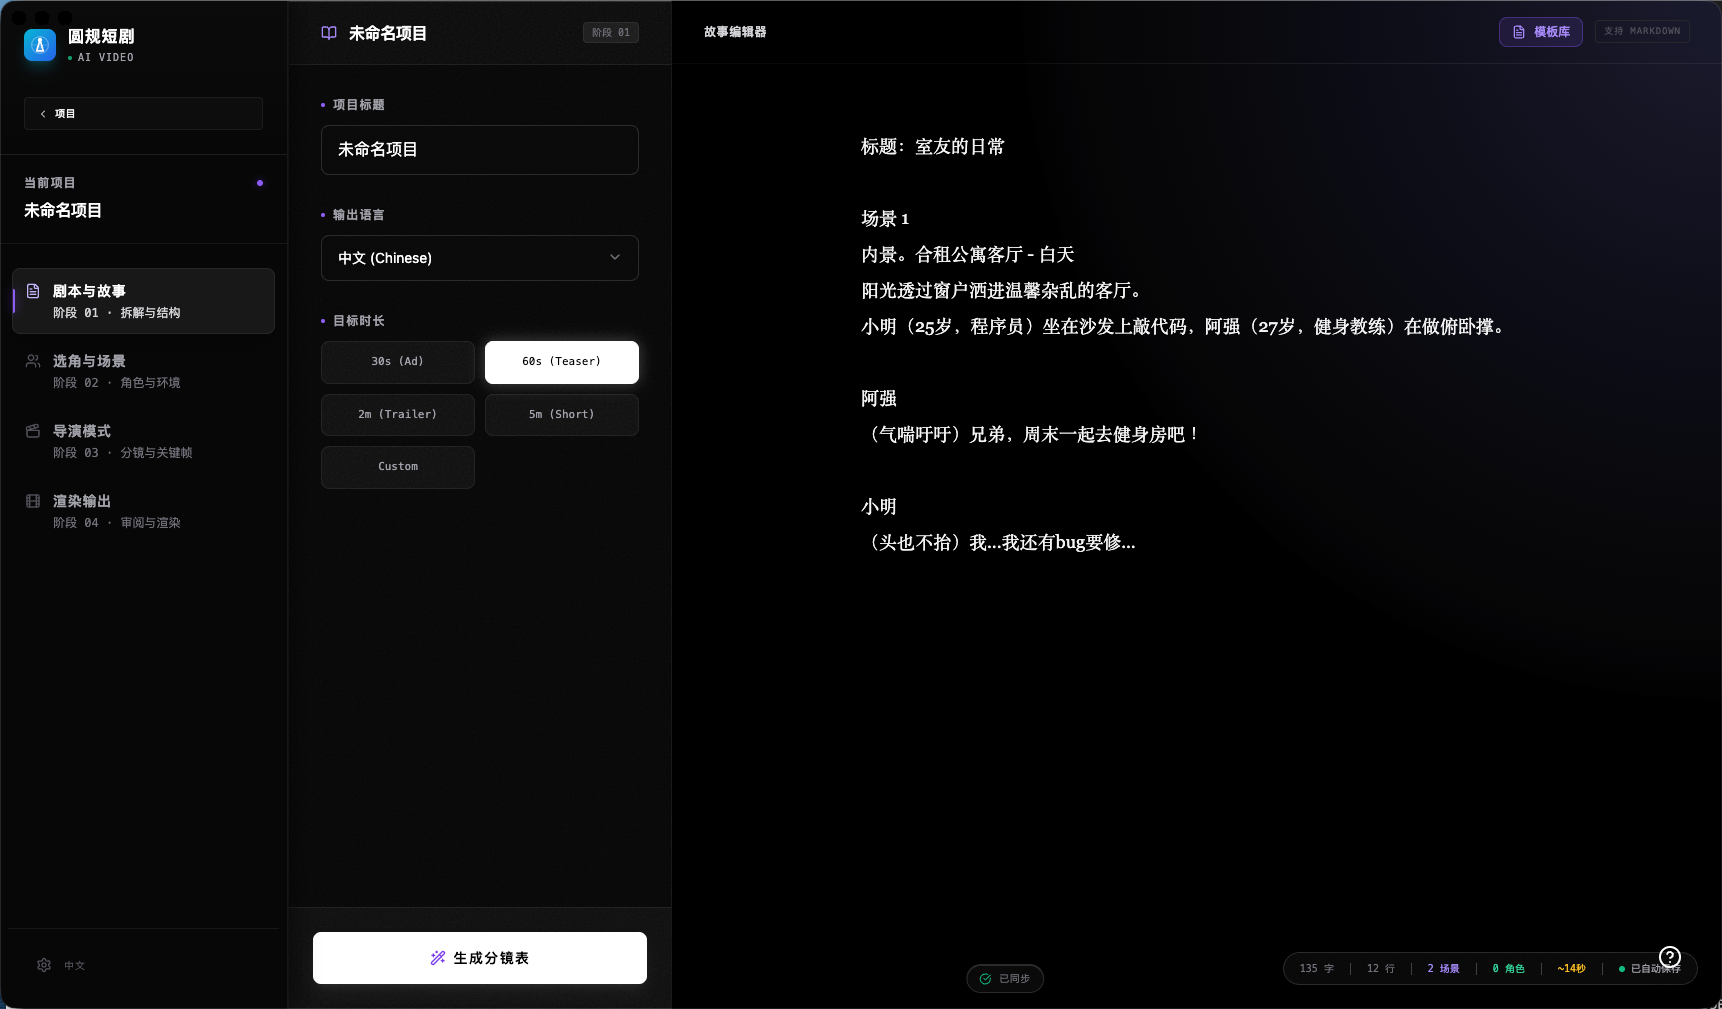Viewport: 1722px width, 1009px height.
Task: Choose the Custom duration option
Action: coord(397,466)
